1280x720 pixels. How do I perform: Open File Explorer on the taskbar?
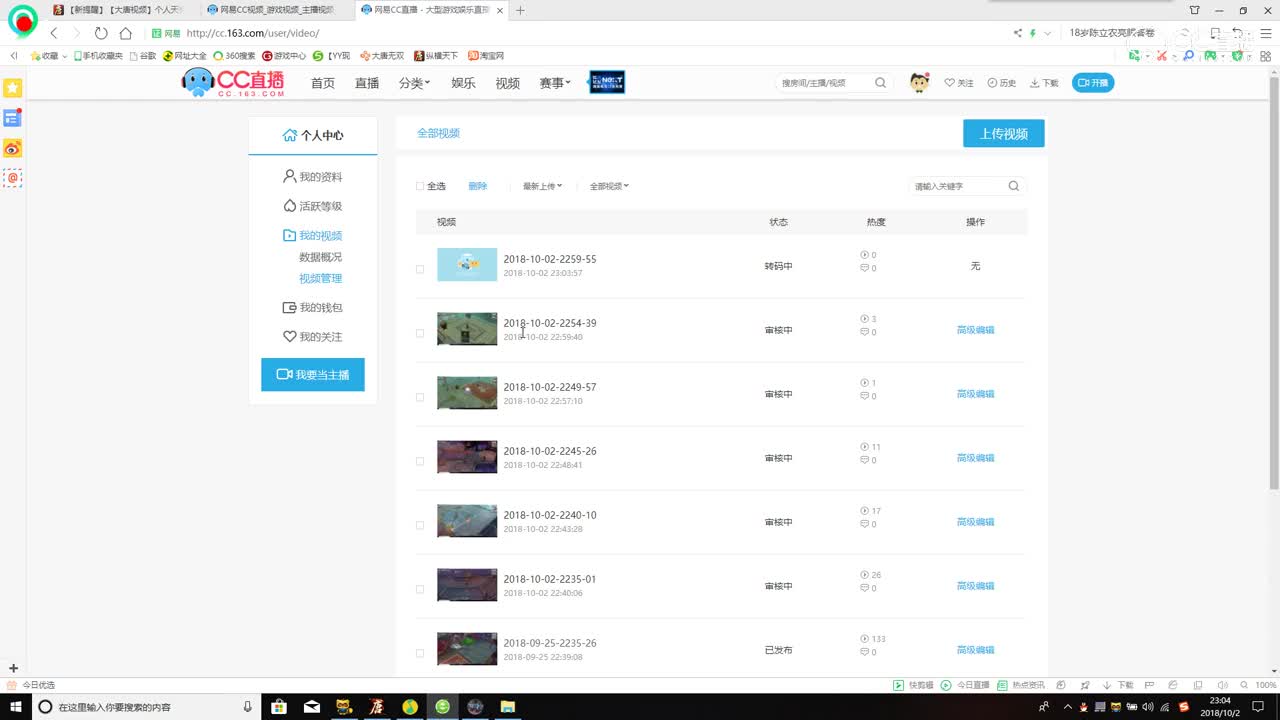click(507, 707)
